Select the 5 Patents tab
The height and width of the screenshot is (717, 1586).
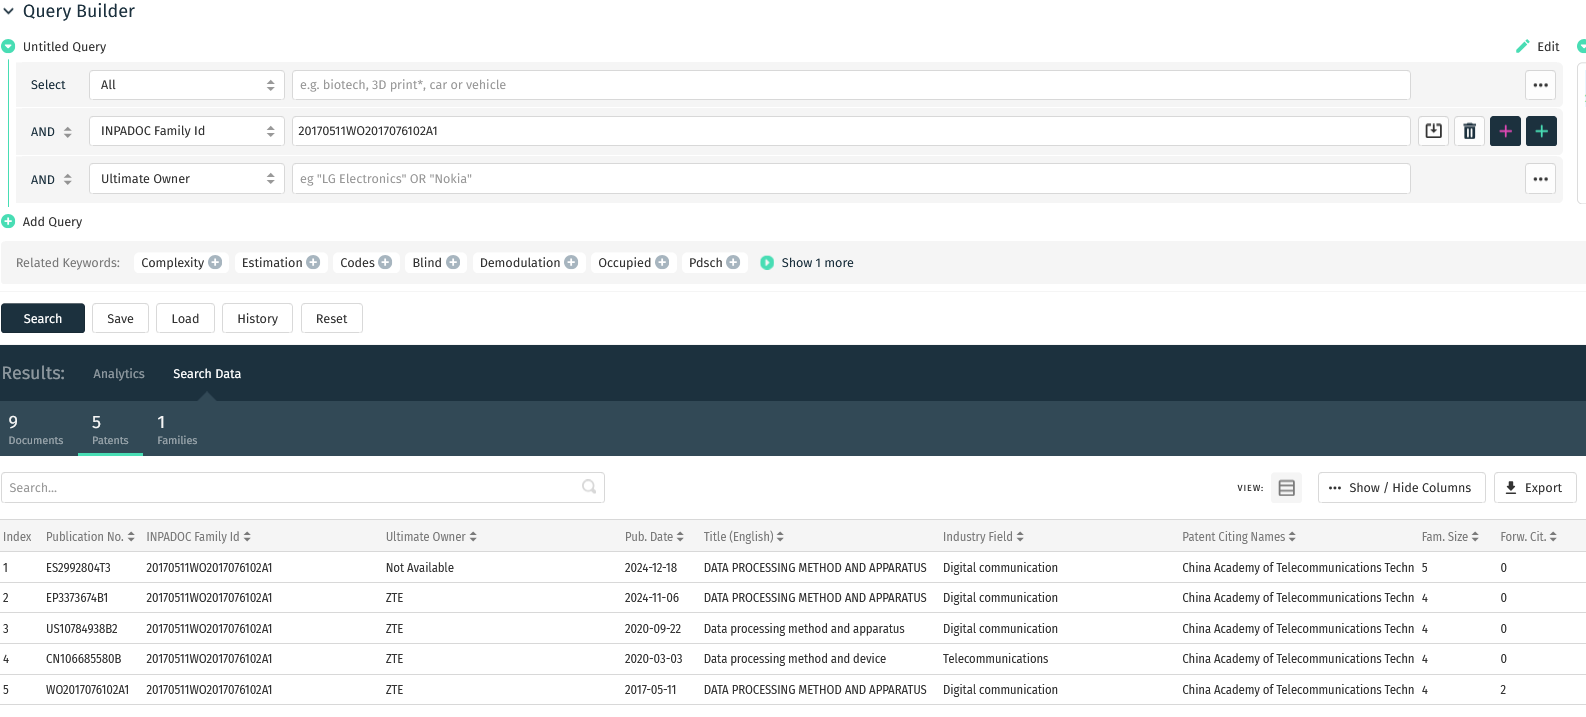[110, 430]
